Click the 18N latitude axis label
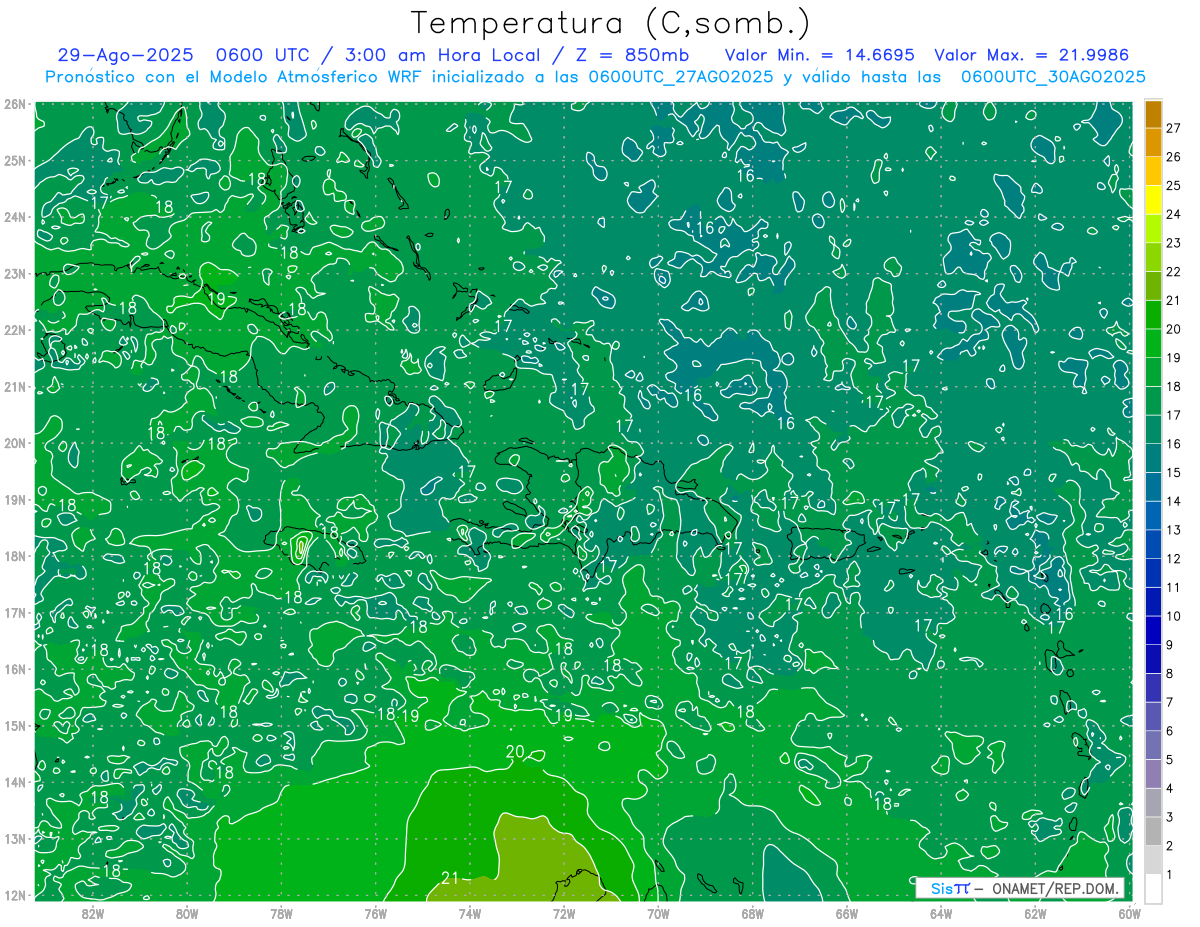 click(14, 556)
